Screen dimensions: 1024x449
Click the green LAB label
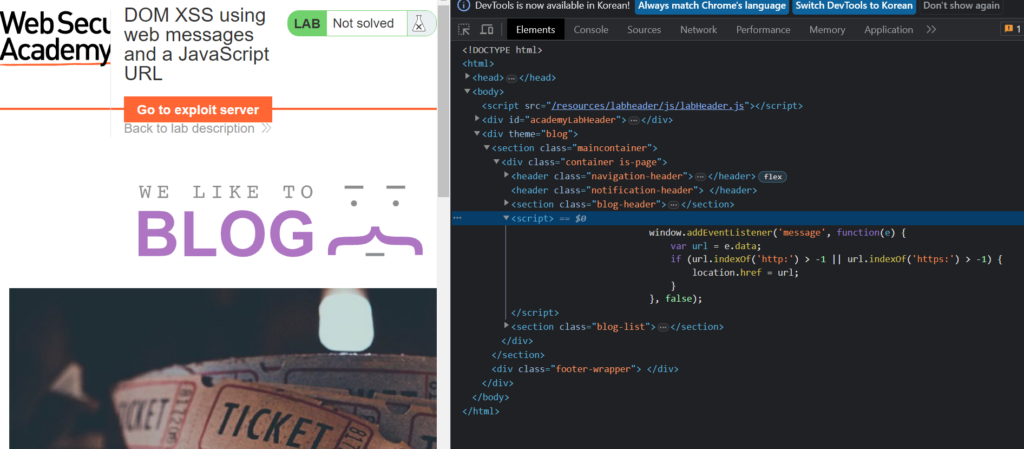click(307, 23)
